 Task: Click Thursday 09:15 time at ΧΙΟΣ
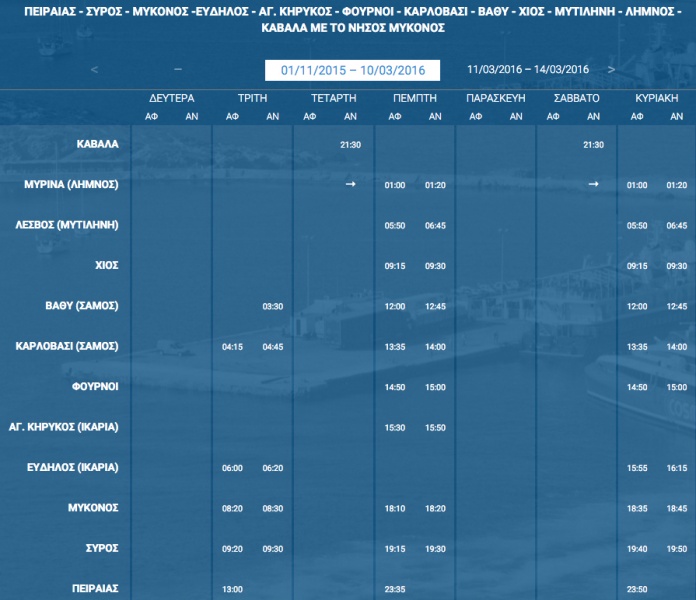pyautogui.click(x=395, y=266)
